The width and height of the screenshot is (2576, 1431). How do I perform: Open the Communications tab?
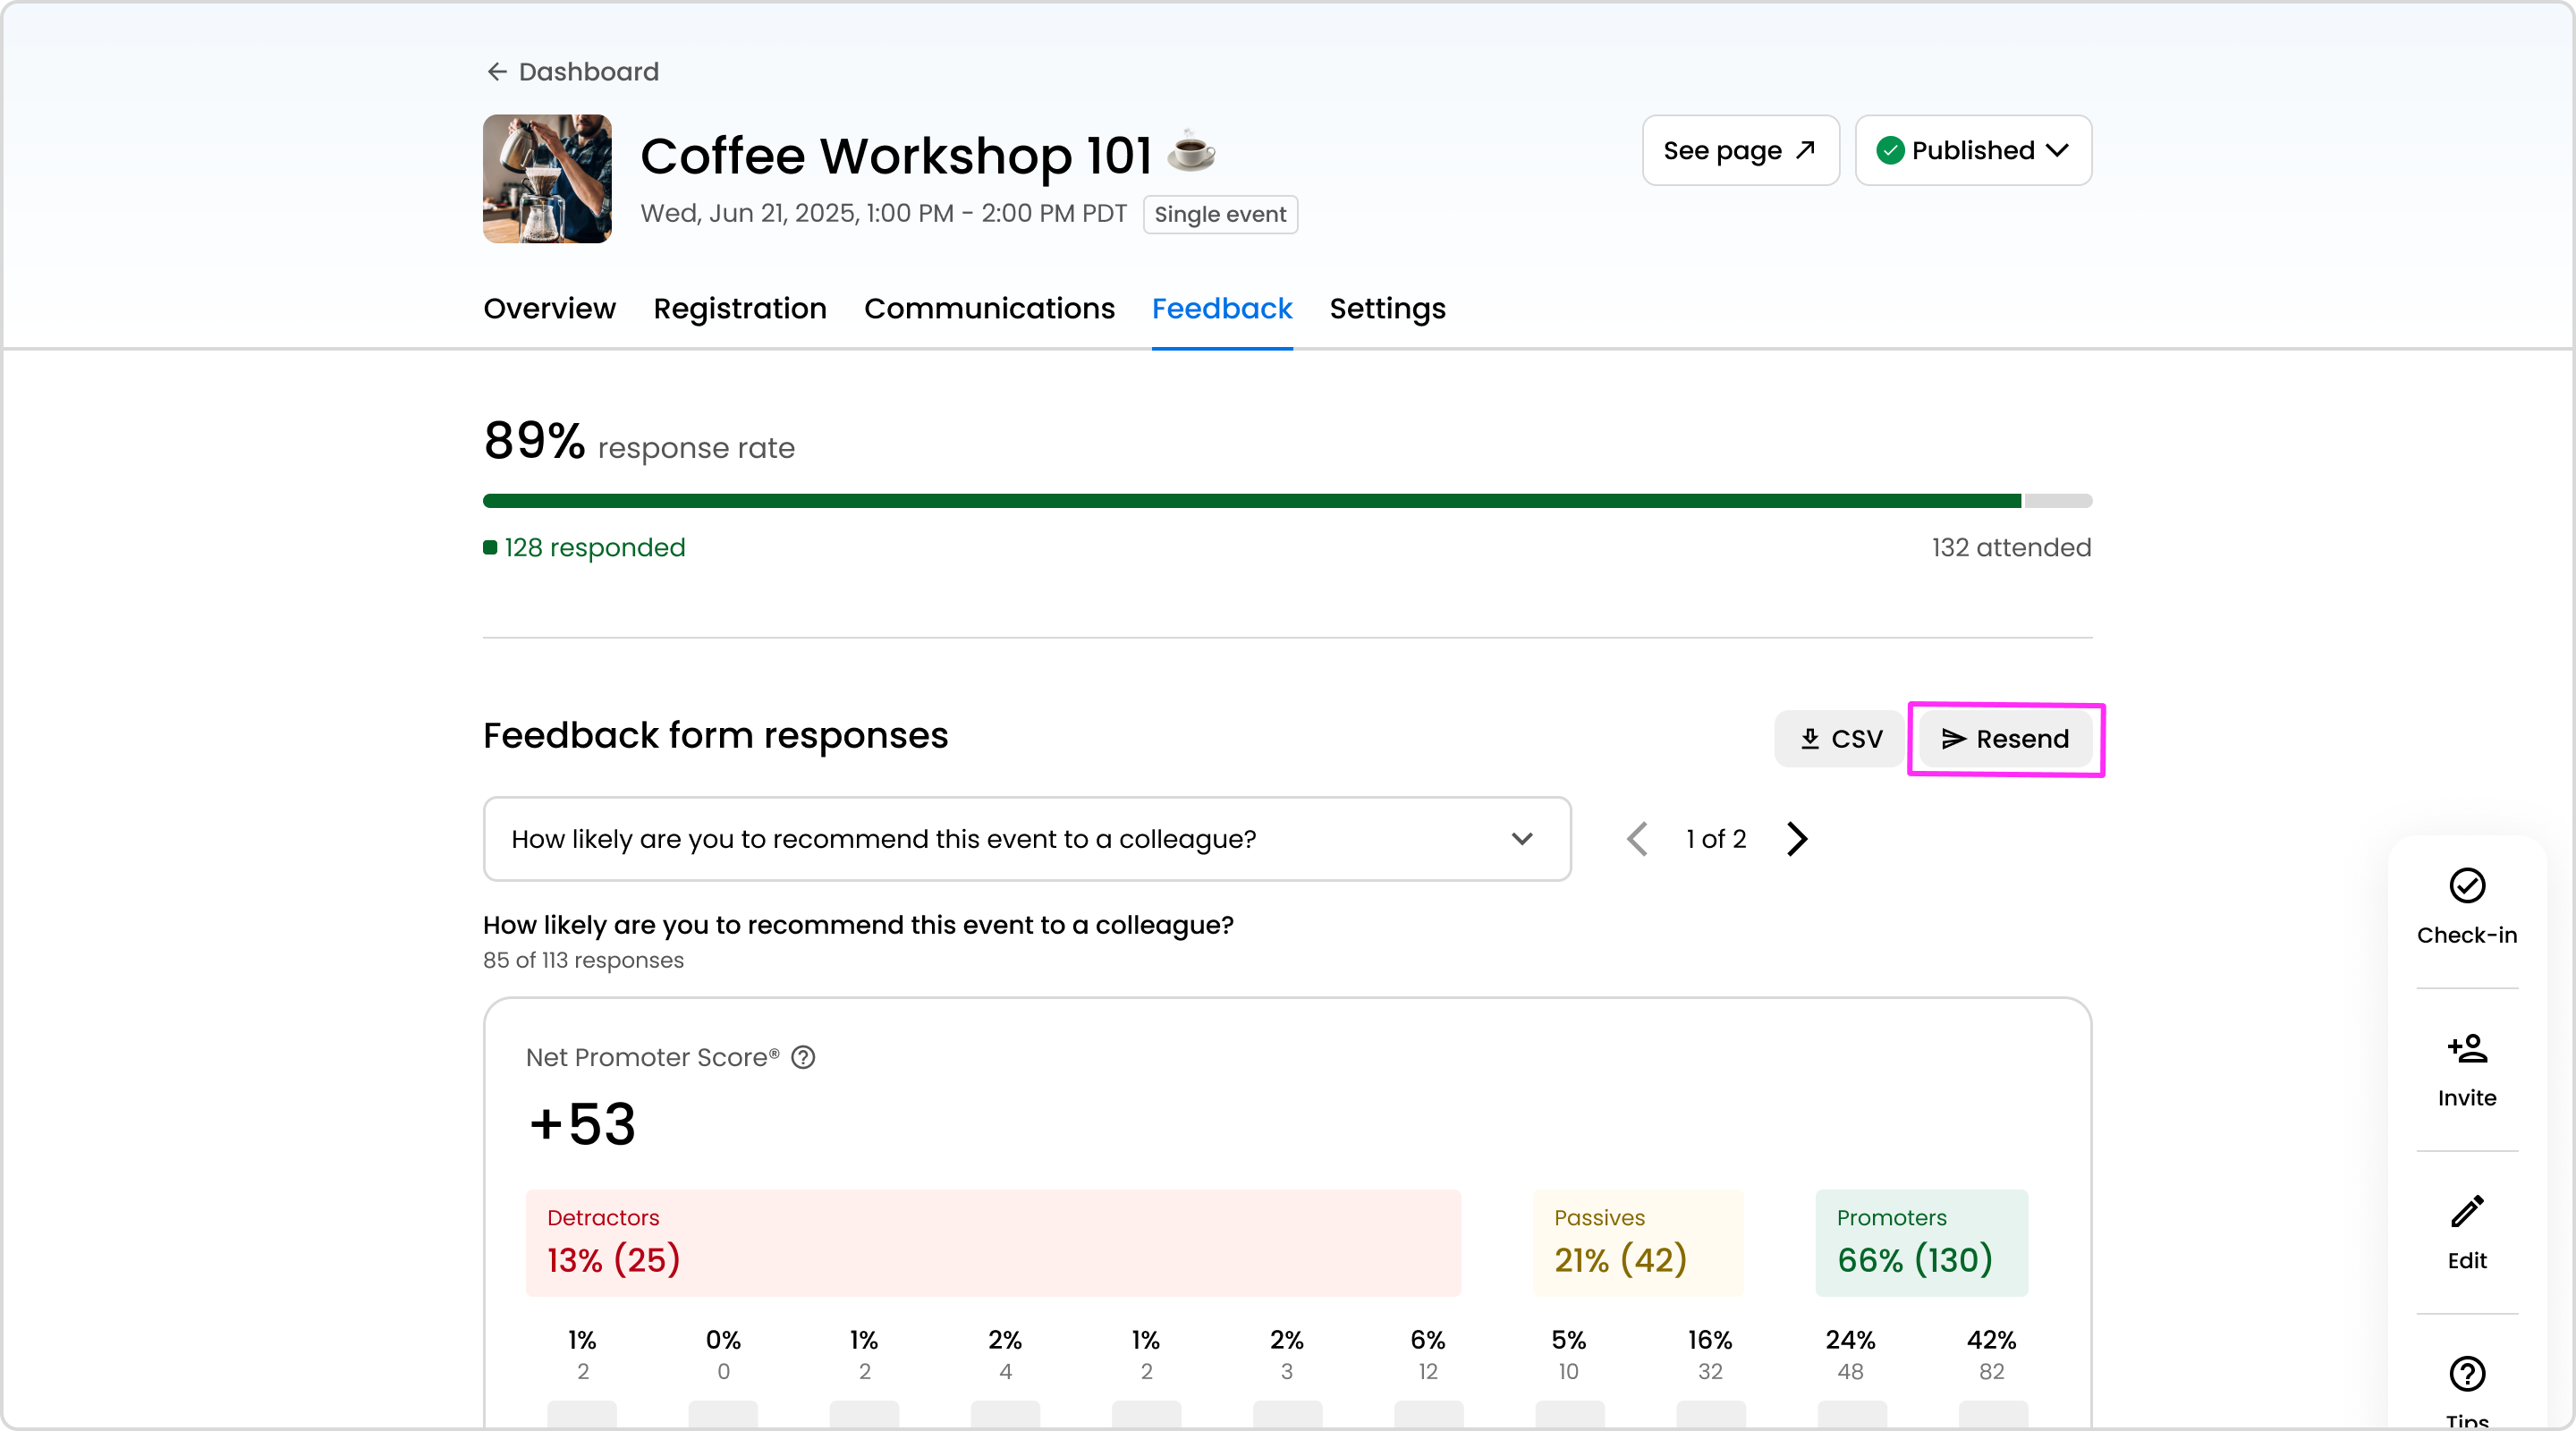988,309
